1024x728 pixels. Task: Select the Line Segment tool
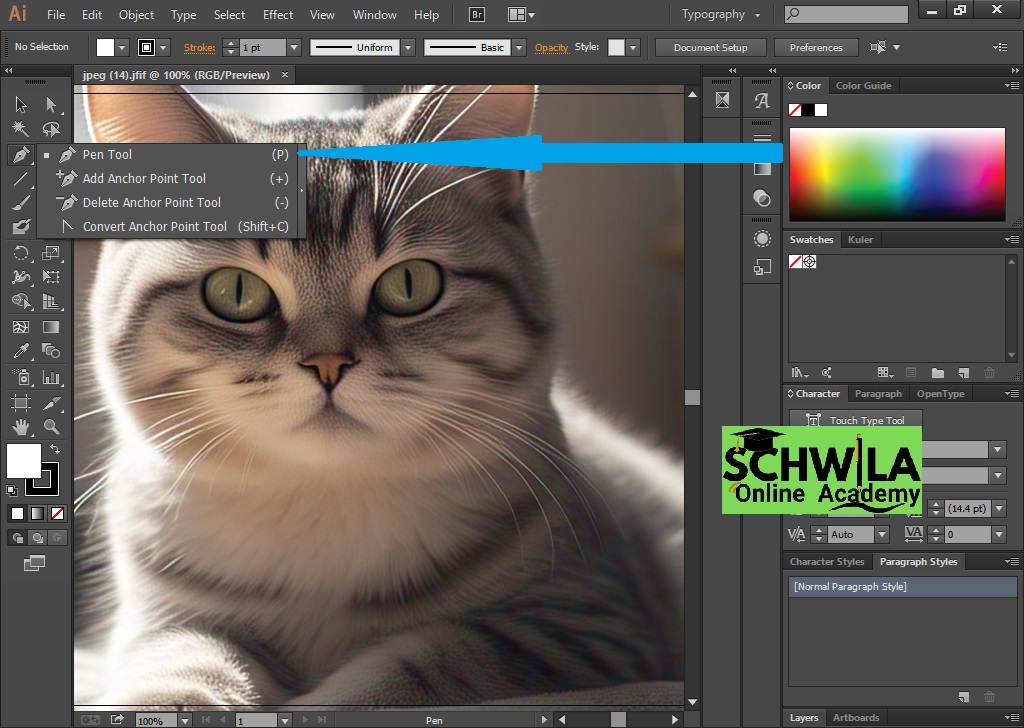click(21, 178)
